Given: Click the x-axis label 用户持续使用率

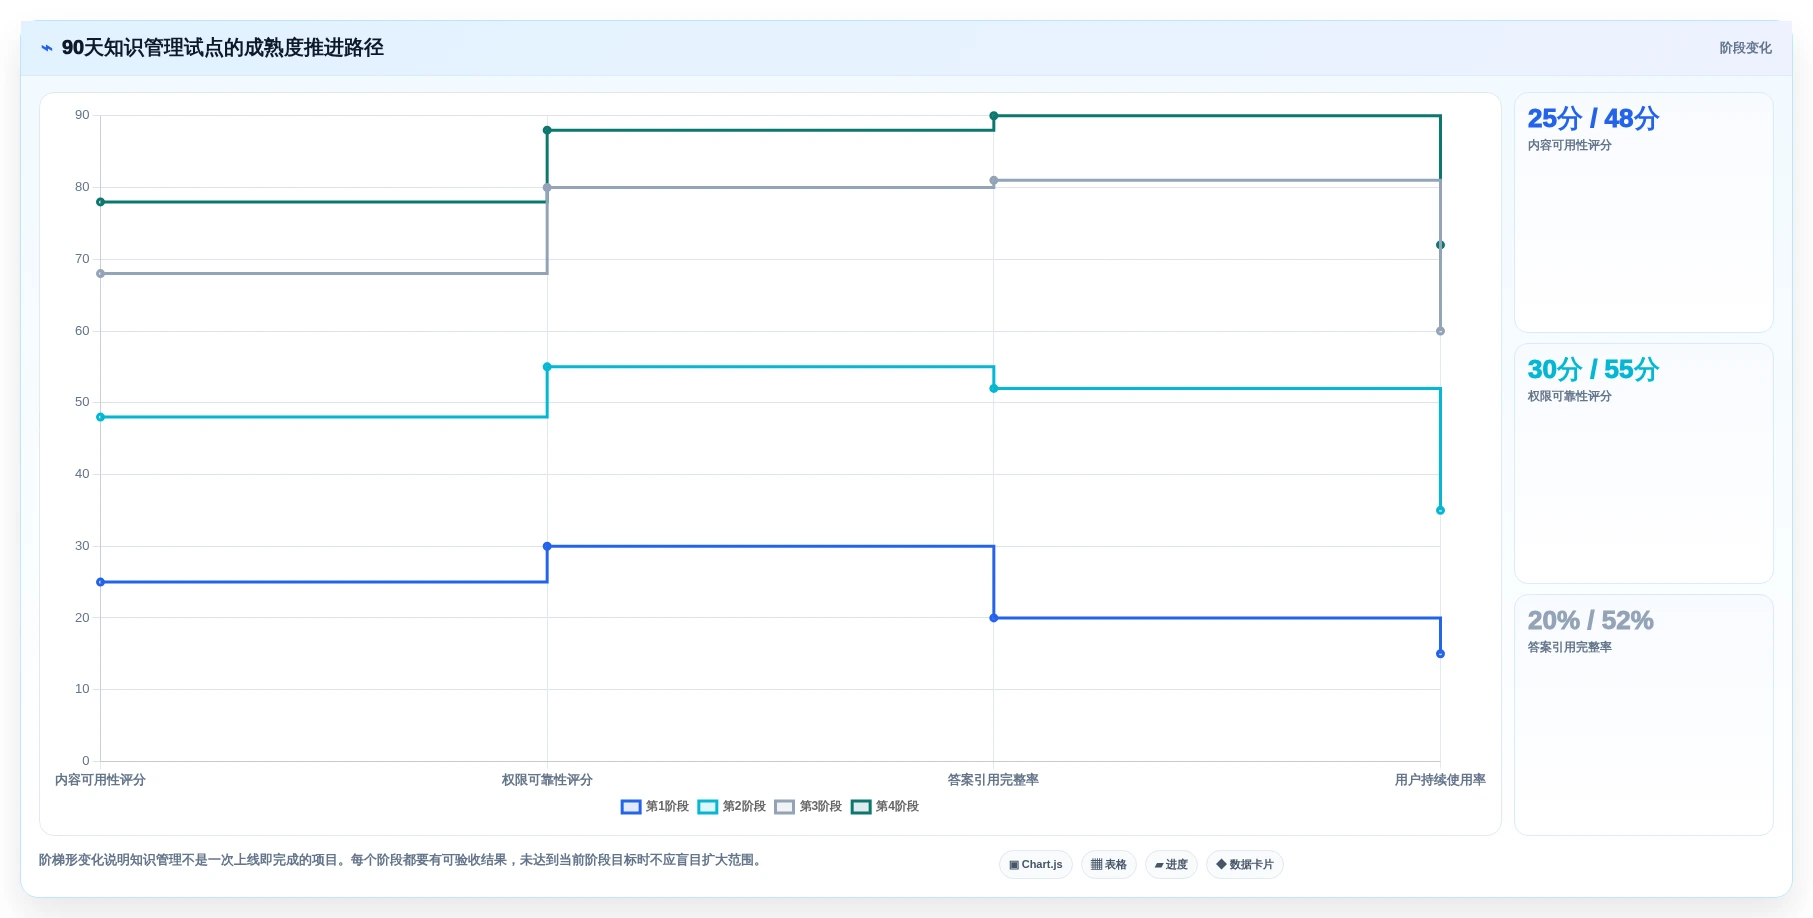Looking at the screenshot, I should 1440,779.
